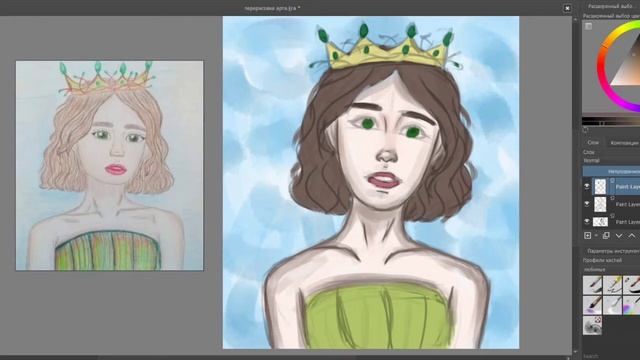This screenshot has height=360, width=640.
Task: Open the Normal blend mode dropdown
Action: 611,161
